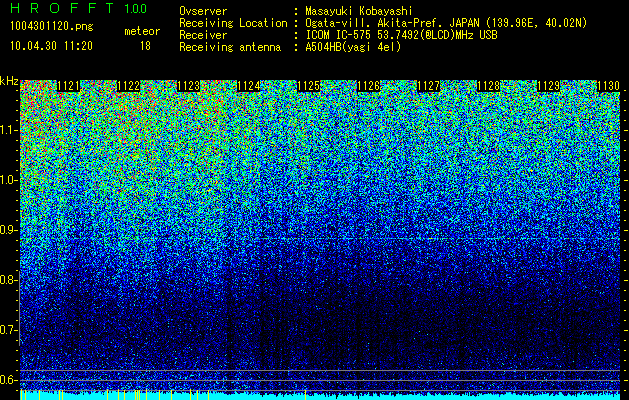The image size is (629, 400).
Task: Click the 1123 time marker
Action: click(189, 86)
